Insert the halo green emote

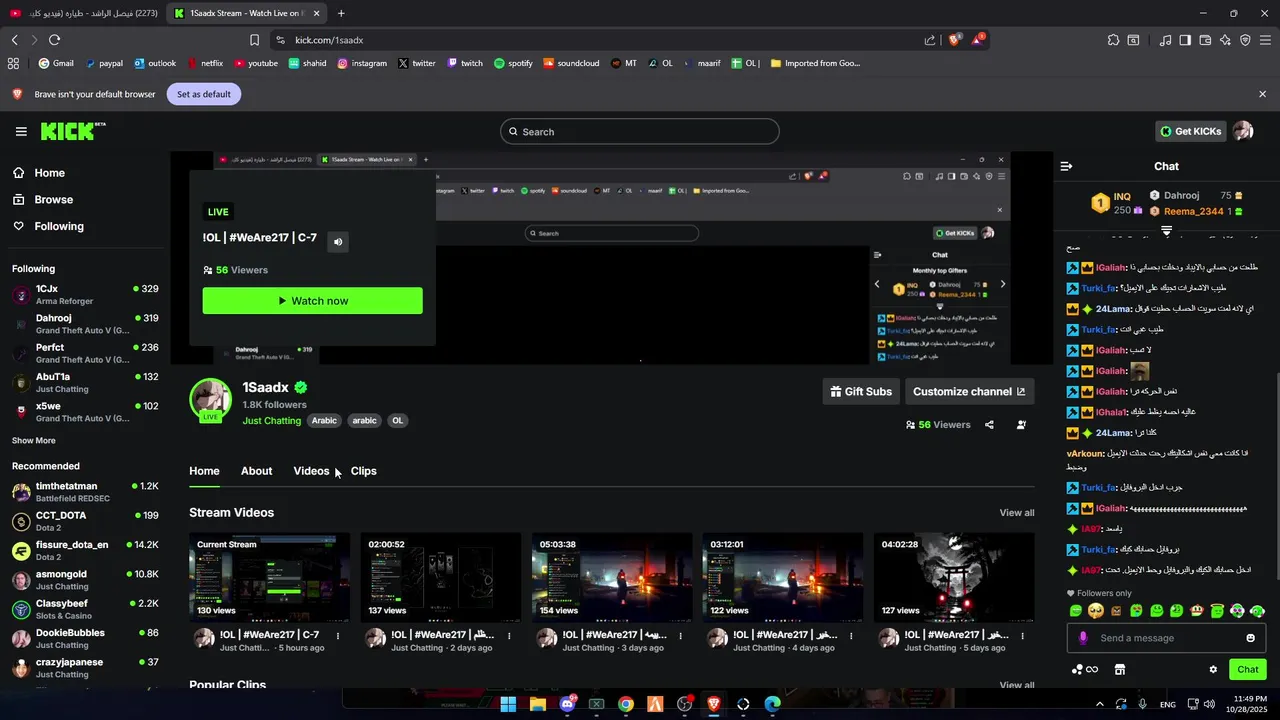(1217, 611)
